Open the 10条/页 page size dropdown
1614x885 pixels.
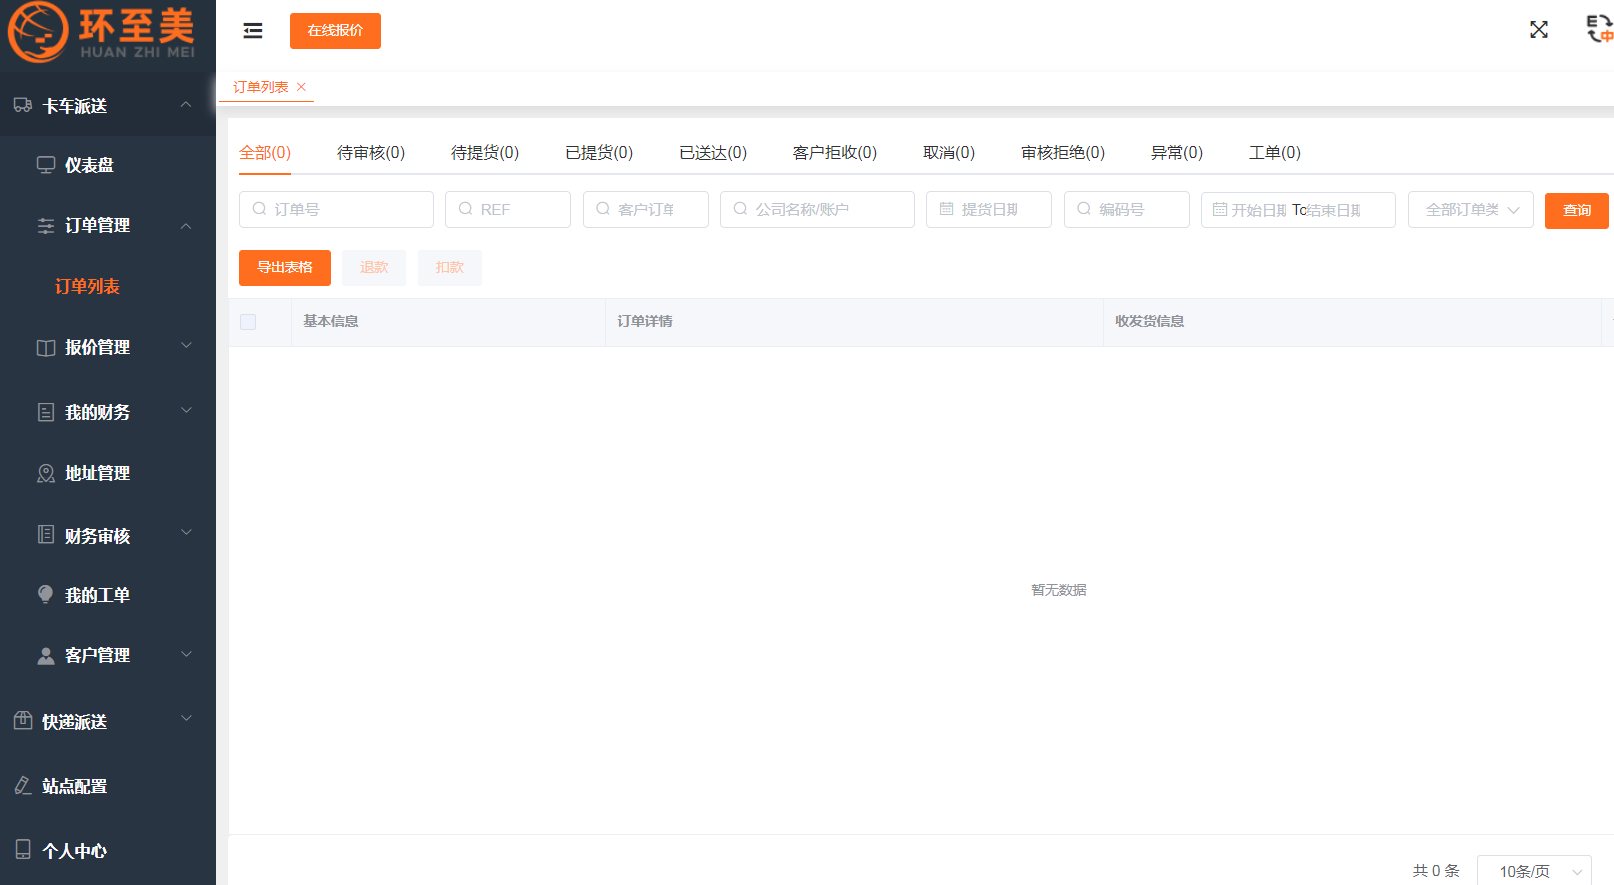coord(1533,871)
